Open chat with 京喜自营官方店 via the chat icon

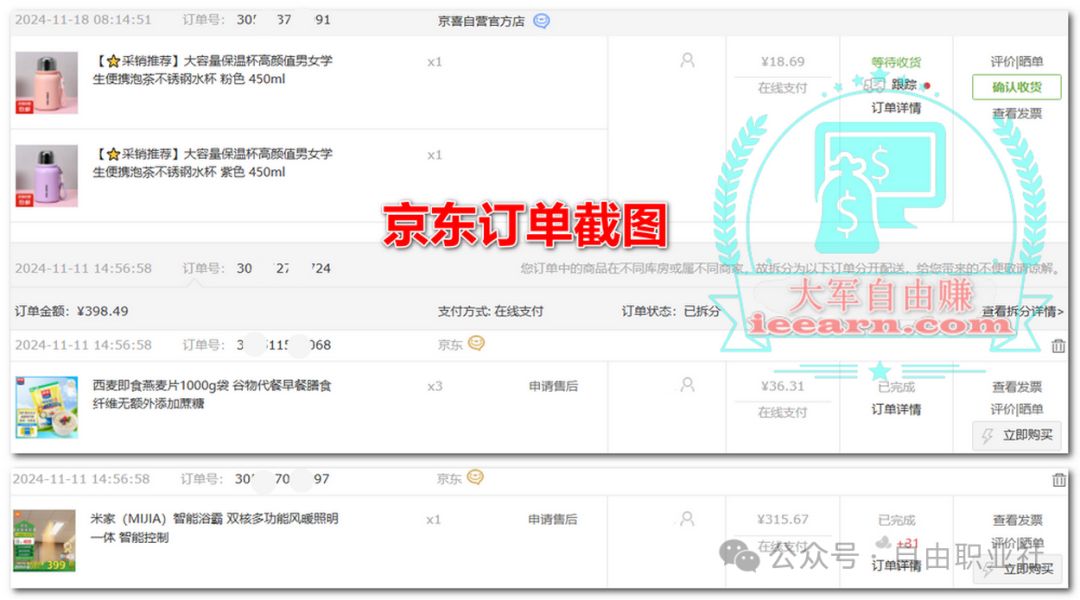tap(541, 21)
